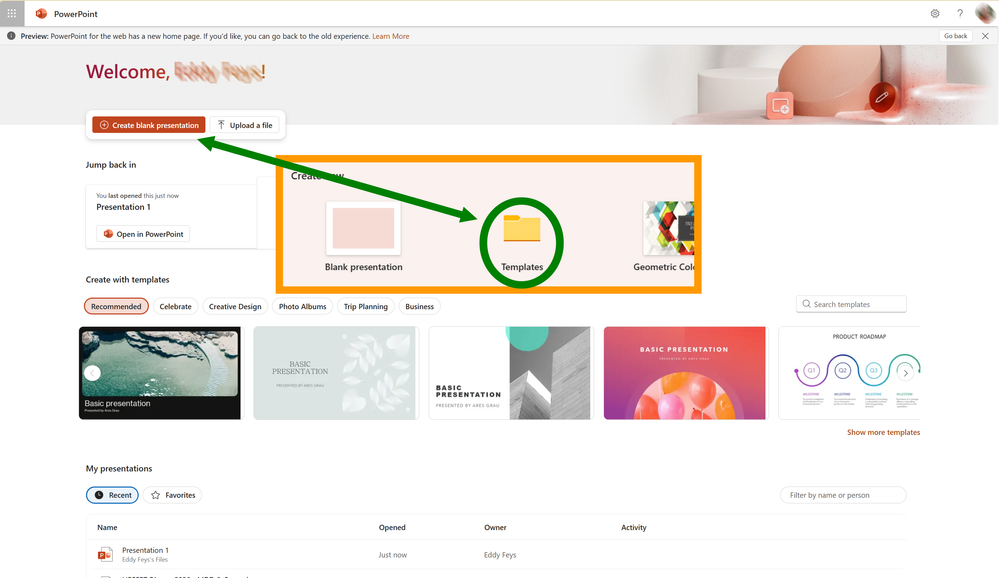Image resolution: width=999 pixels, height=578 pixels.
Task: Open the app launcher waffle icon
Action: [x=11, y=13]
